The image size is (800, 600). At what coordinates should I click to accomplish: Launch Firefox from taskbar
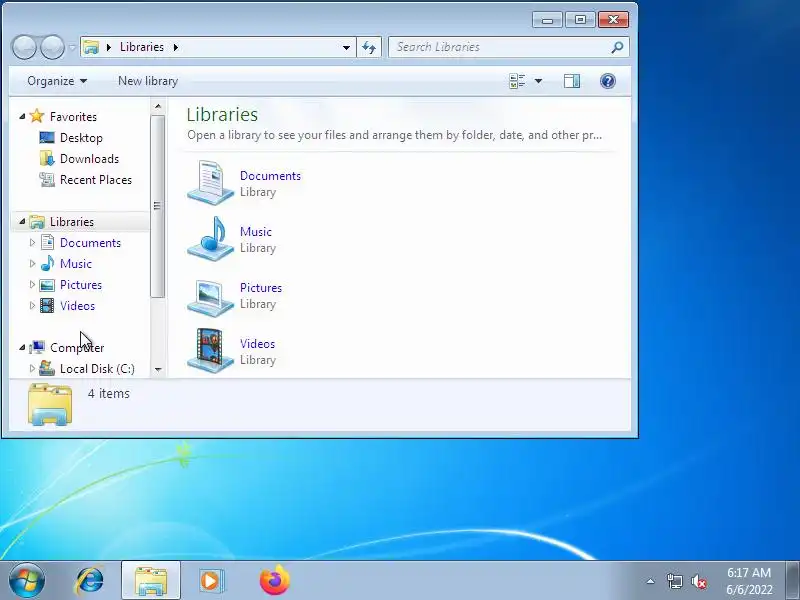274,581
